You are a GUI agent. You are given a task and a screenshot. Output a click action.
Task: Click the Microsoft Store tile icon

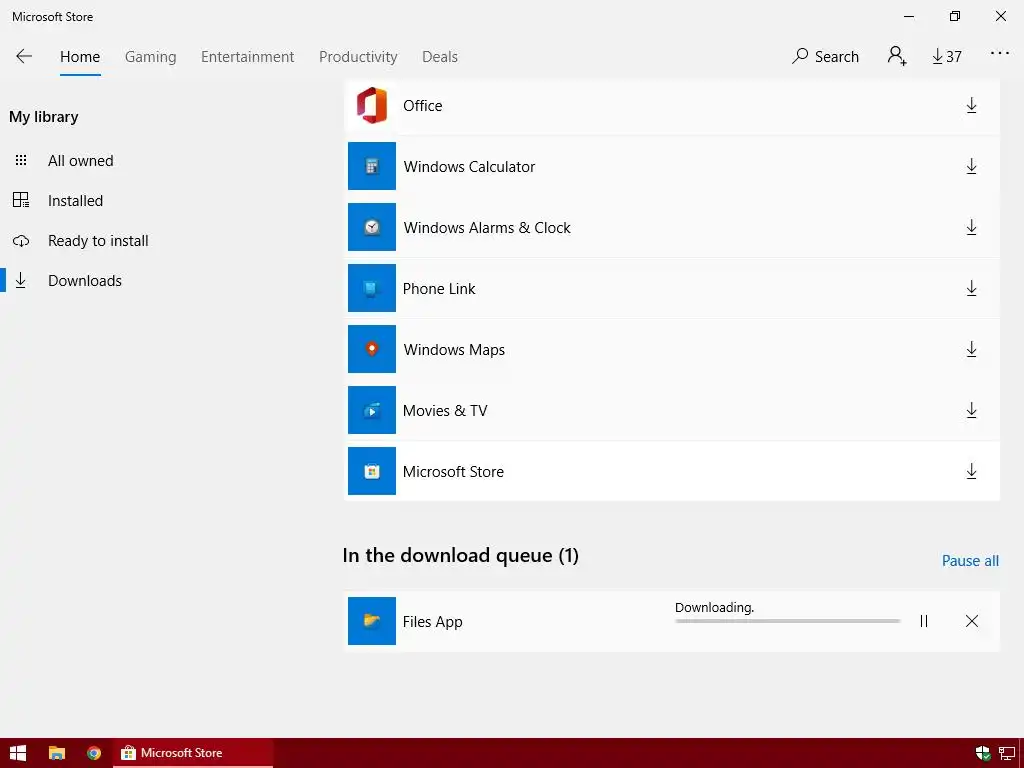372,471
